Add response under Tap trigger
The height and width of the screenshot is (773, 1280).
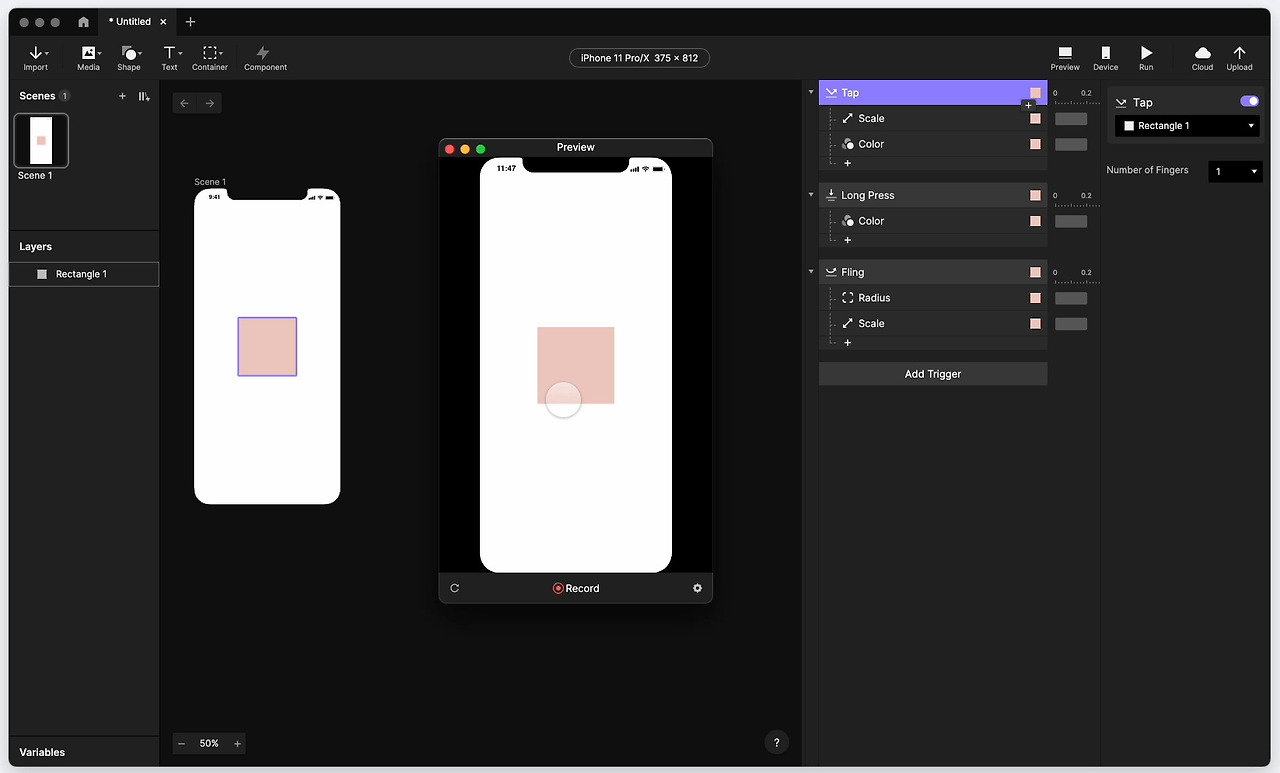(x=847, y=163)
